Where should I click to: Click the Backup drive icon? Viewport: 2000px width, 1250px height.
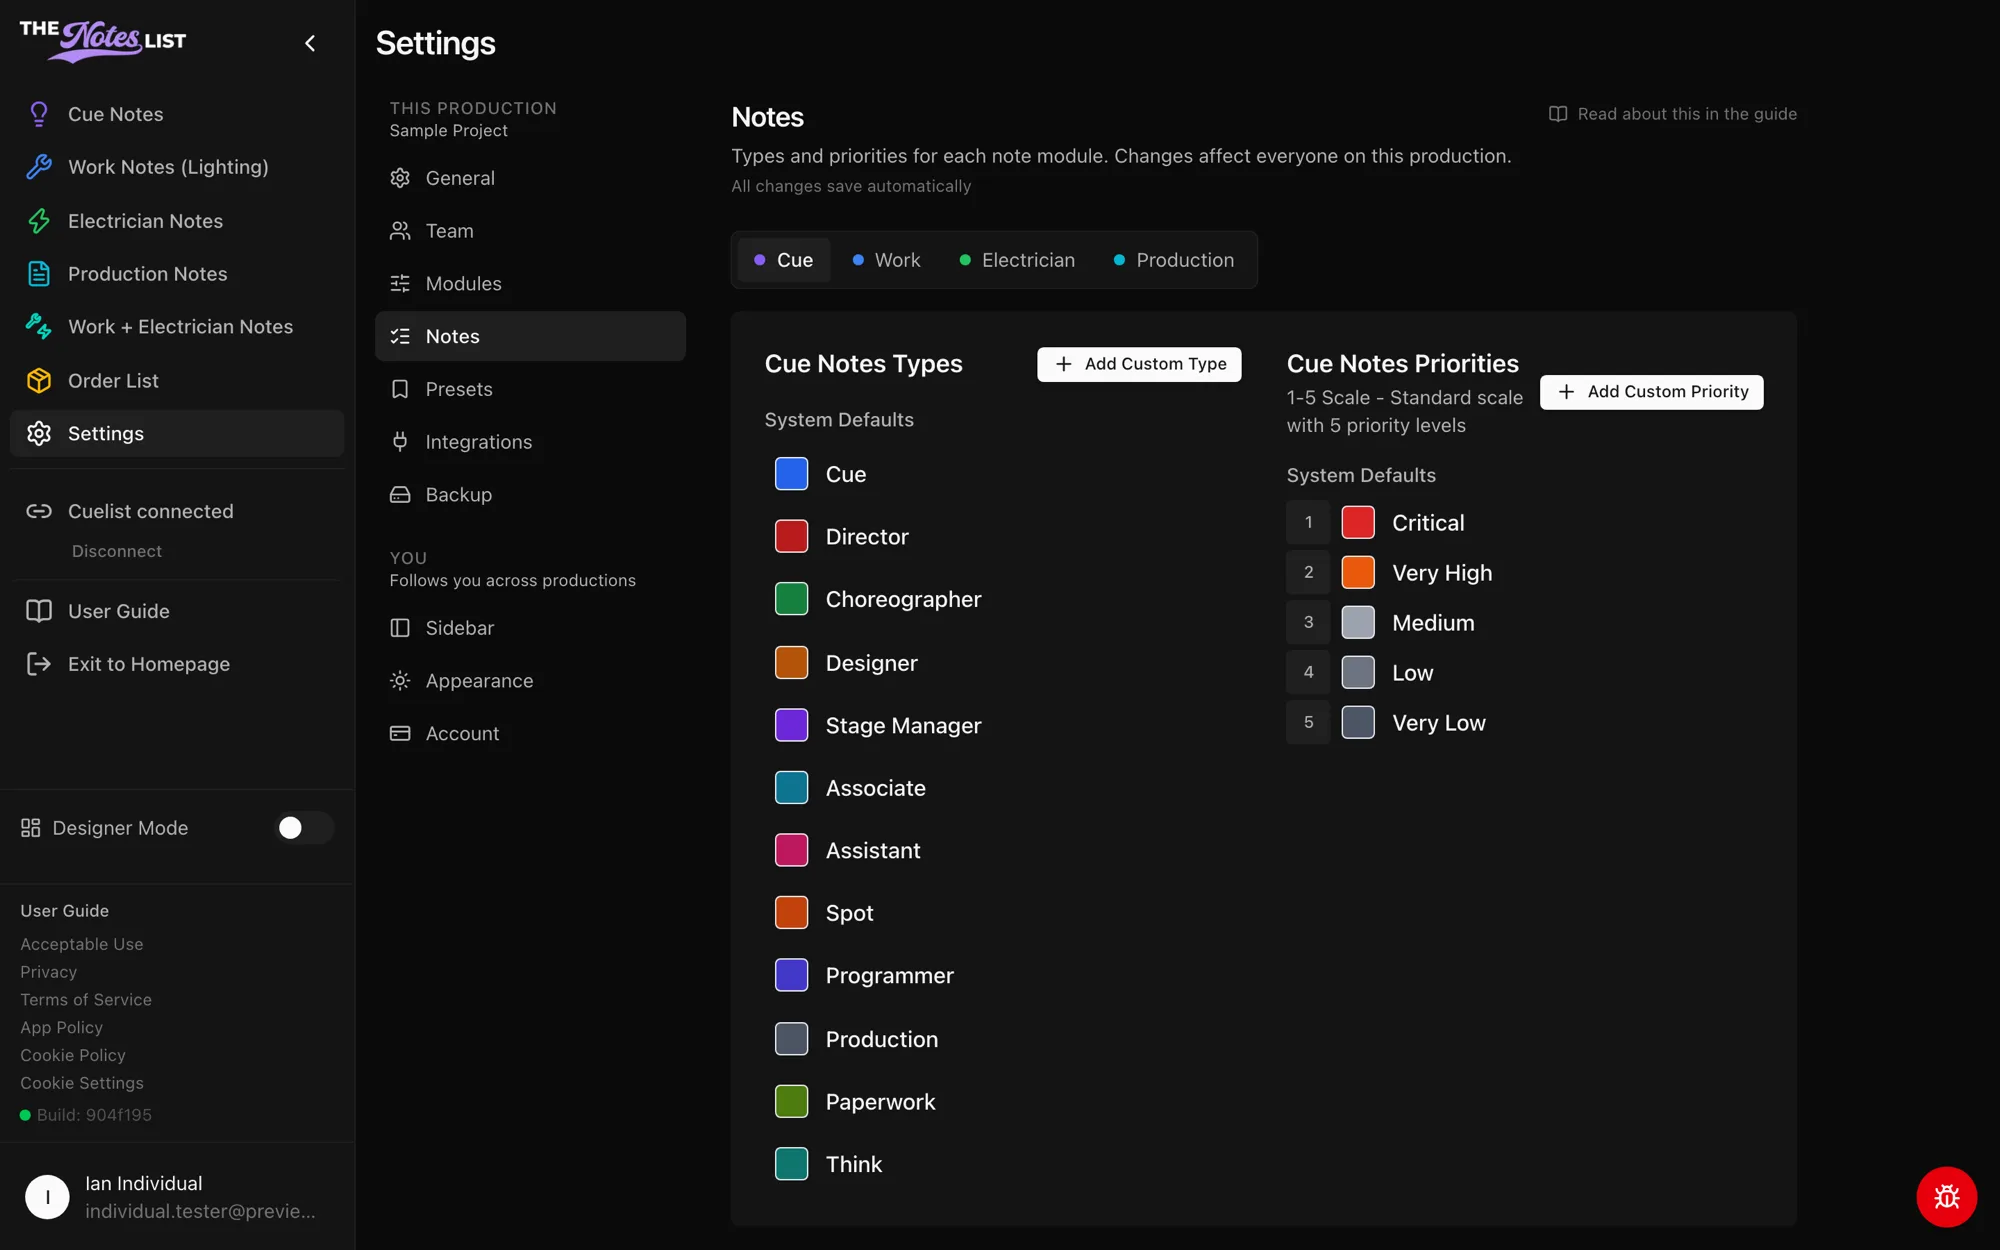tap(400, 495)
